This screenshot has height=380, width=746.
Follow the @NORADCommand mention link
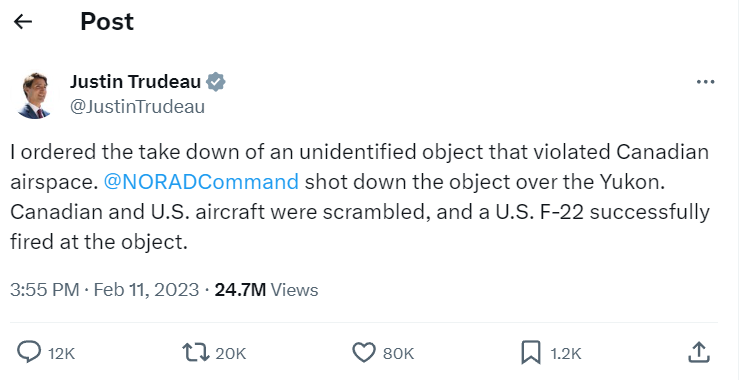pos(201,182)
